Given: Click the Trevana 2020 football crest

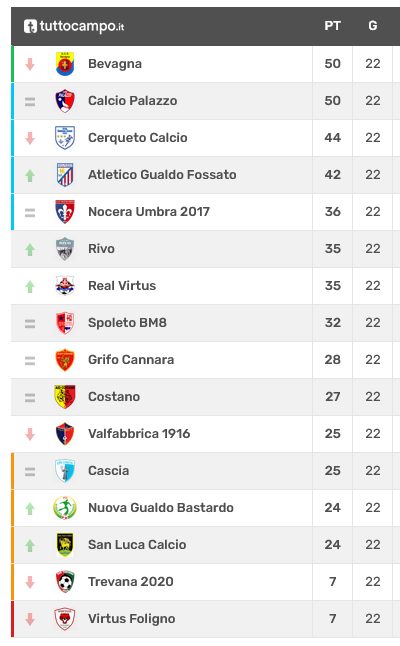Looking at the screenshot, I should [65, 582].
